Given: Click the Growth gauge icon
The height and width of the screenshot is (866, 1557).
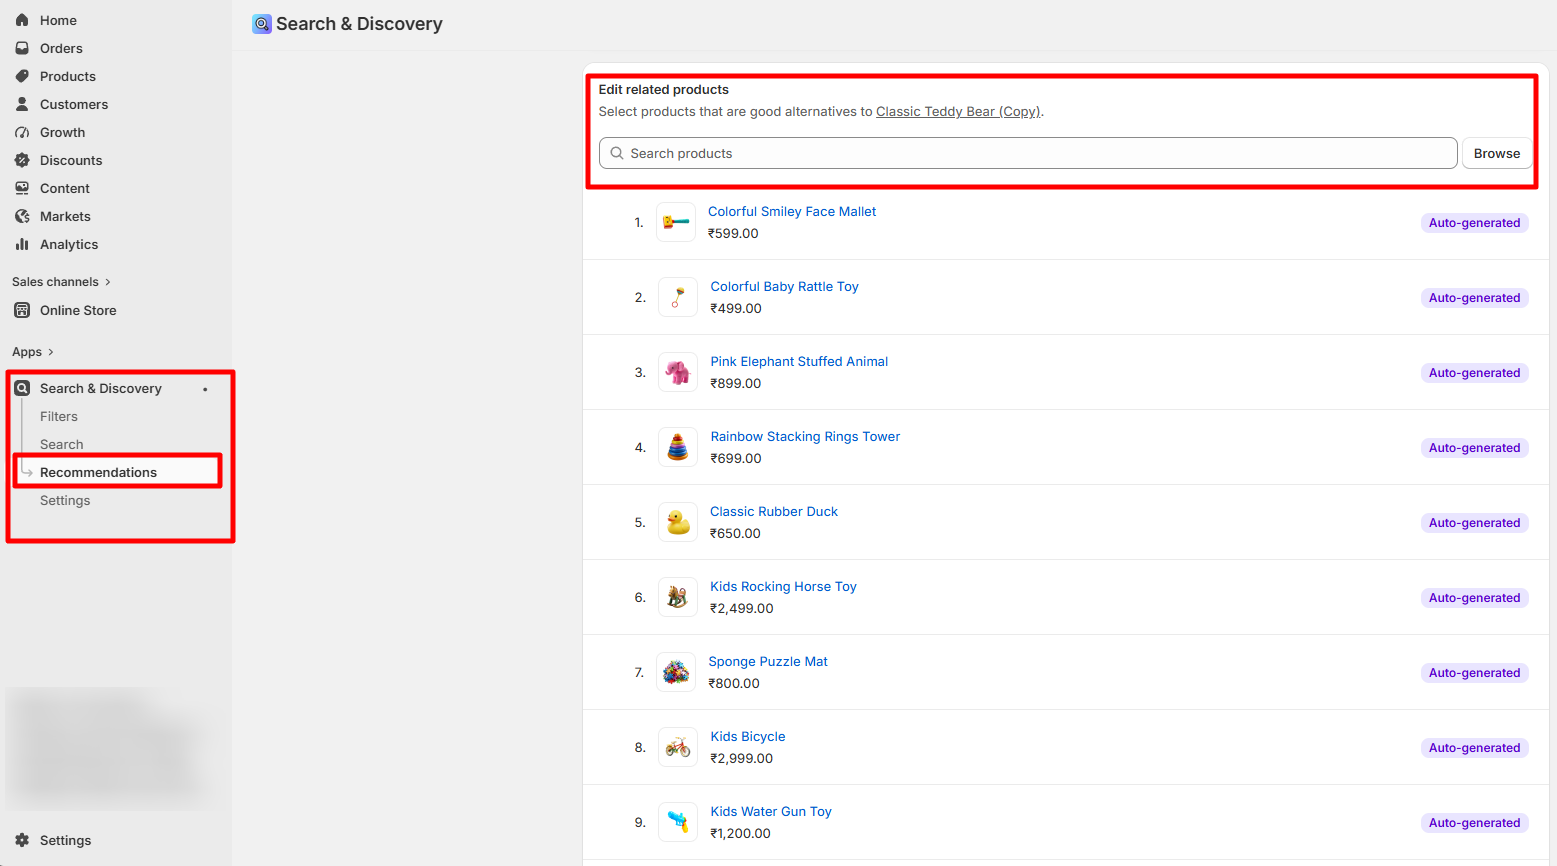Looking at the screenshot, I should click(22, 132).
